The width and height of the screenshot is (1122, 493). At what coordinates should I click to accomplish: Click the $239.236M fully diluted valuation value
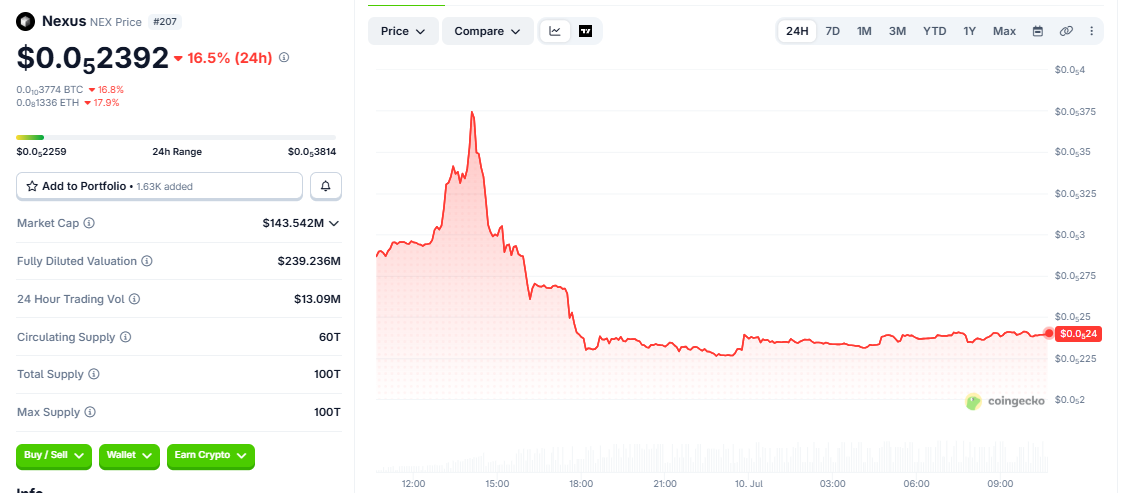(x=309, y=261)
